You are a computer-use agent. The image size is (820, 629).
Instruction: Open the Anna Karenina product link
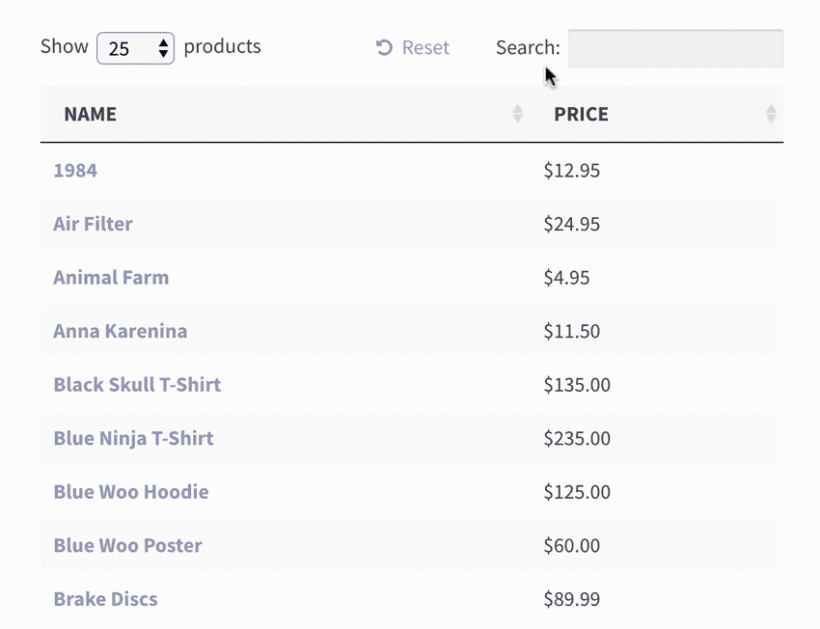(120, 331)
